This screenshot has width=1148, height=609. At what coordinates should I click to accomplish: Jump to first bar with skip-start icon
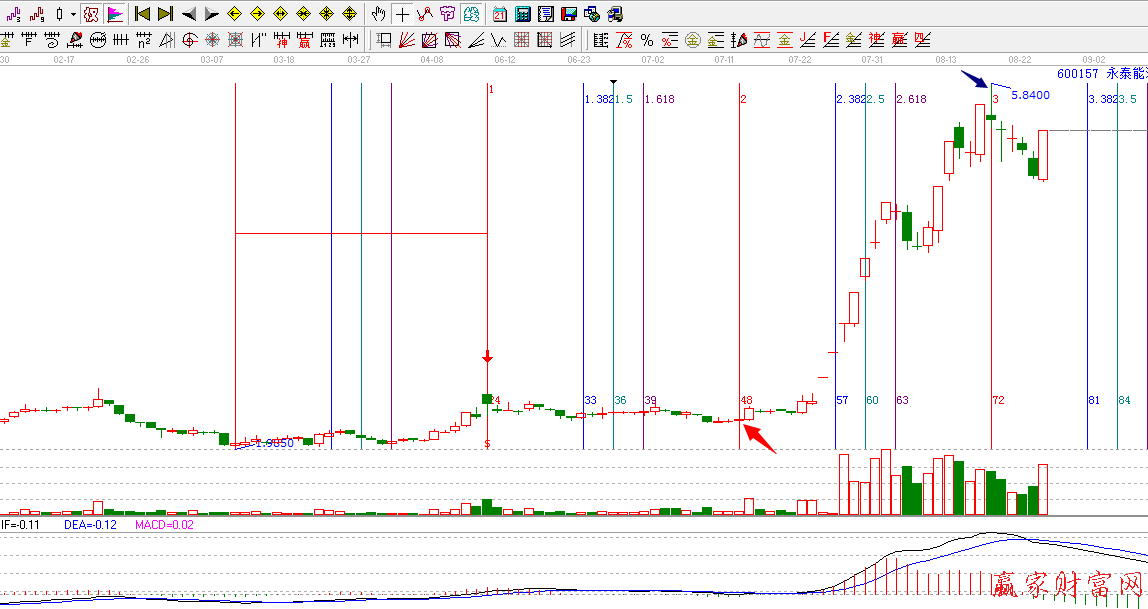[142, 14]
